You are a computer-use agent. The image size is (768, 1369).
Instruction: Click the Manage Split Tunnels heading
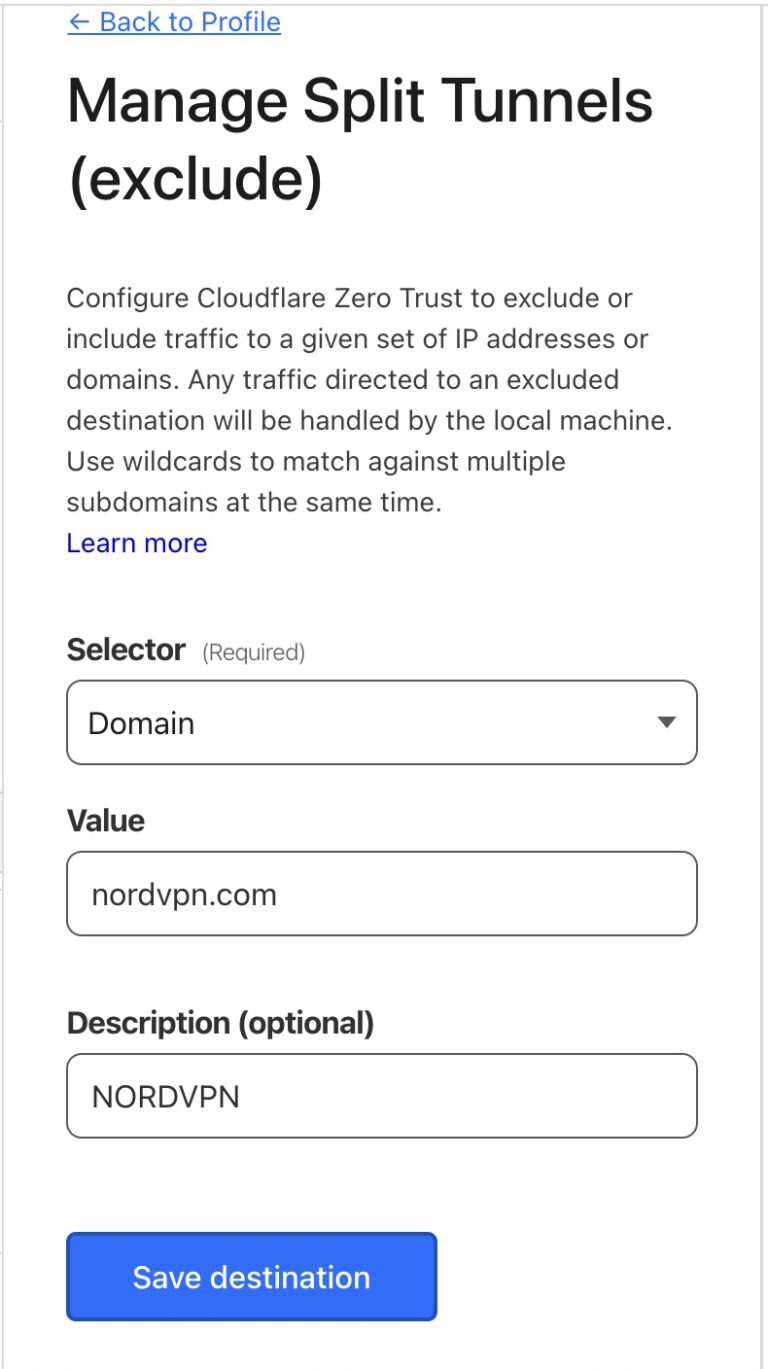point(360,101)
